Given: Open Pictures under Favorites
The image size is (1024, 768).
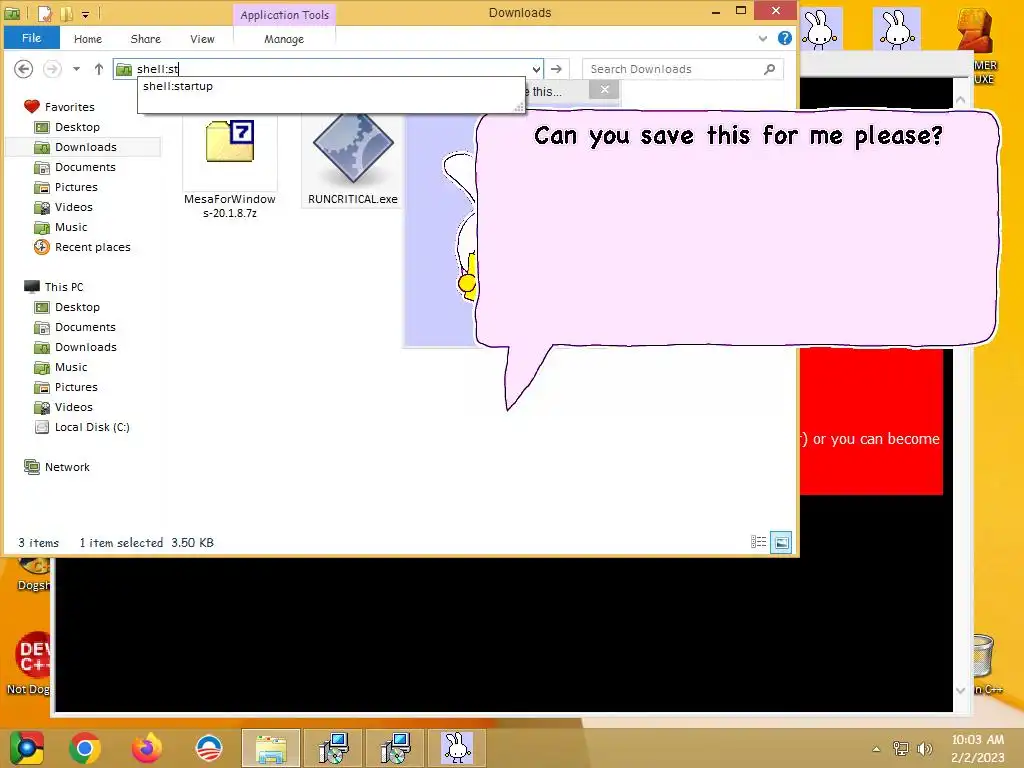Looking at the screenshot, I should (76, 187).
